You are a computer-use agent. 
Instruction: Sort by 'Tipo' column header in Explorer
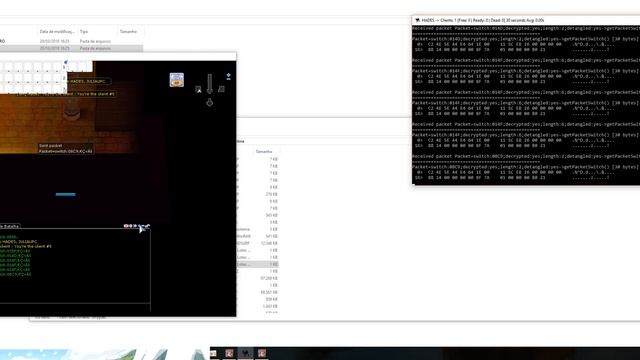tap(84, 31)
